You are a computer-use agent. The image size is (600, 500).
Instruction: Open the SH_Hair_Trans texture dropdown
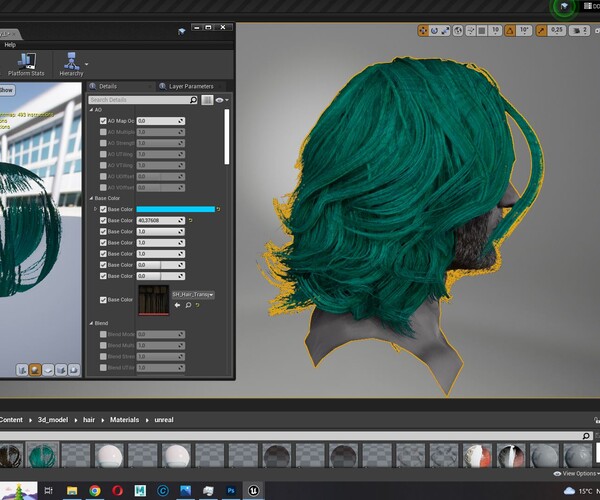point(193,295)
